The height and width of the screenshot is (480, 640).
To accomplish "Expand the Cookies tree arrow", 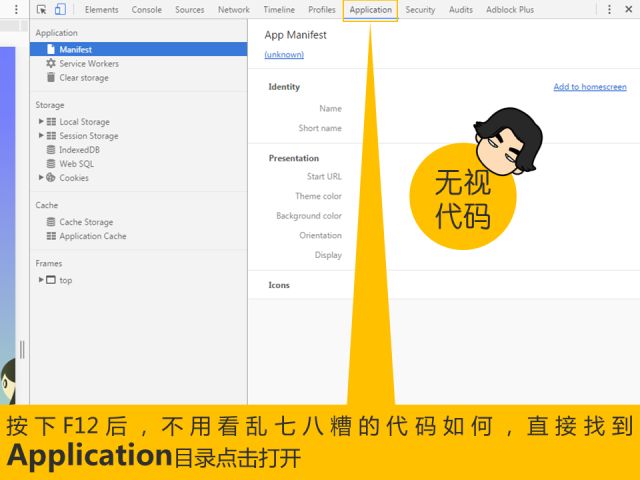I will click(x=41, y=177).
